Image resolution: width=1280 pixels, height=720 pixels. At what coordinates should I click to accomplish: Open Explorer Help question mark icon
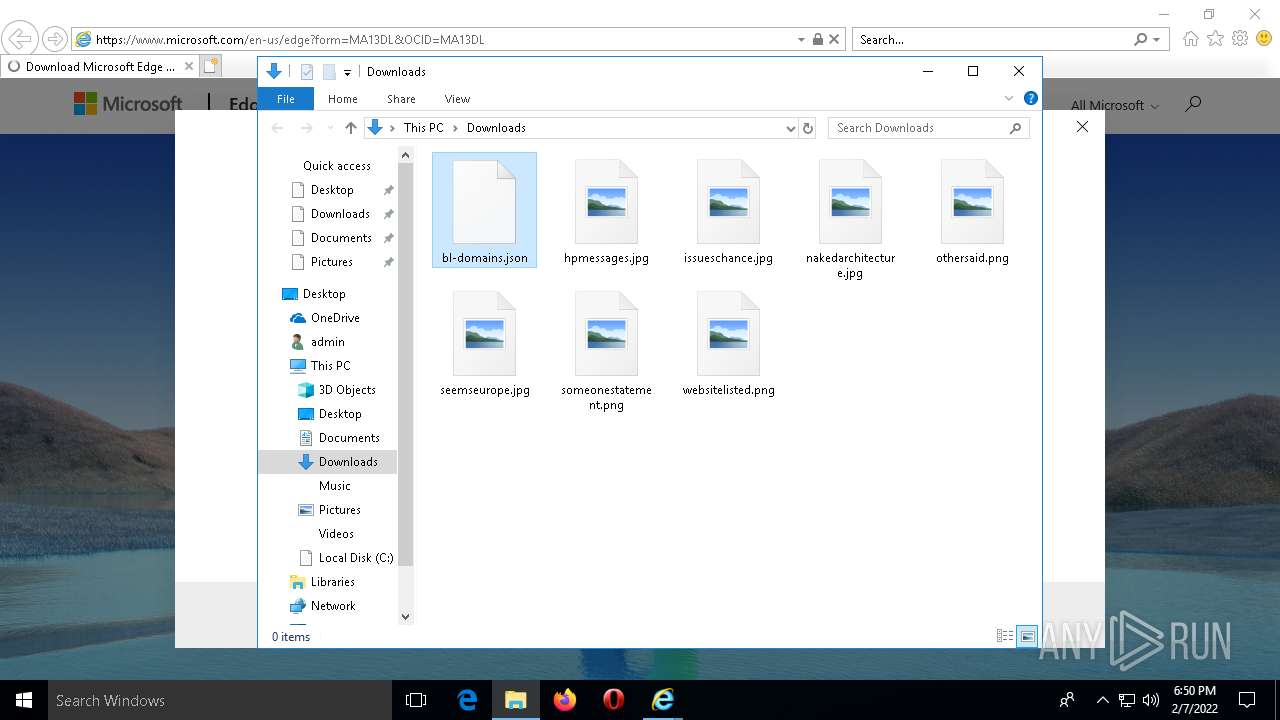click(1030, 98)
